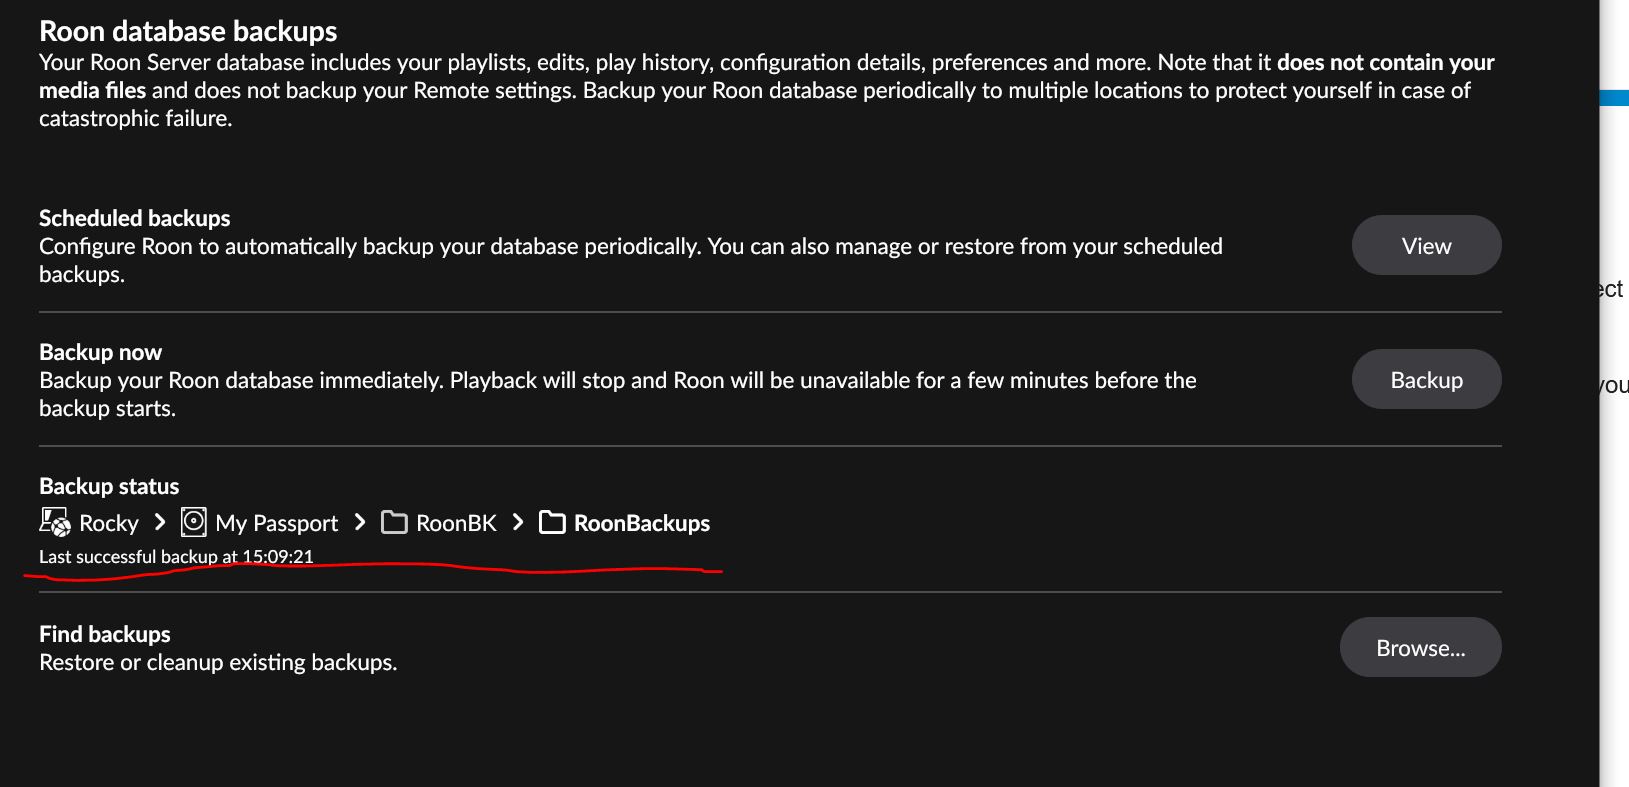Image resolution: width=1629 pixels, height=787 pixels.
Task: Click the Roon database backups title
Action: click(188, 31)
